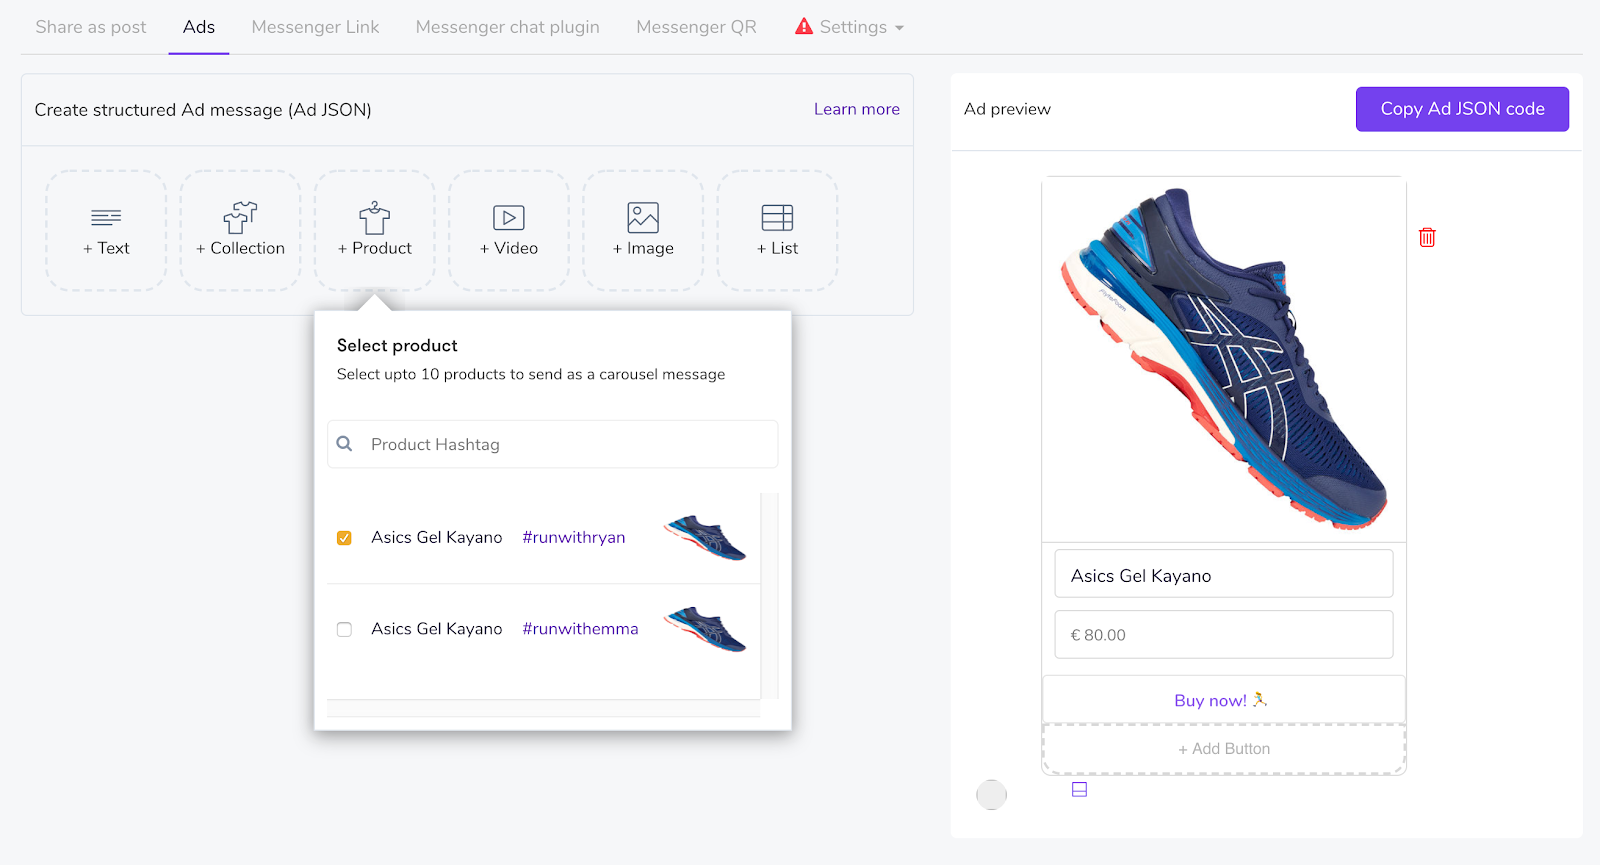Click the shoe thumbnail in #runwithryan row
Screen dimensions: 1600x865
coord(705,537)
